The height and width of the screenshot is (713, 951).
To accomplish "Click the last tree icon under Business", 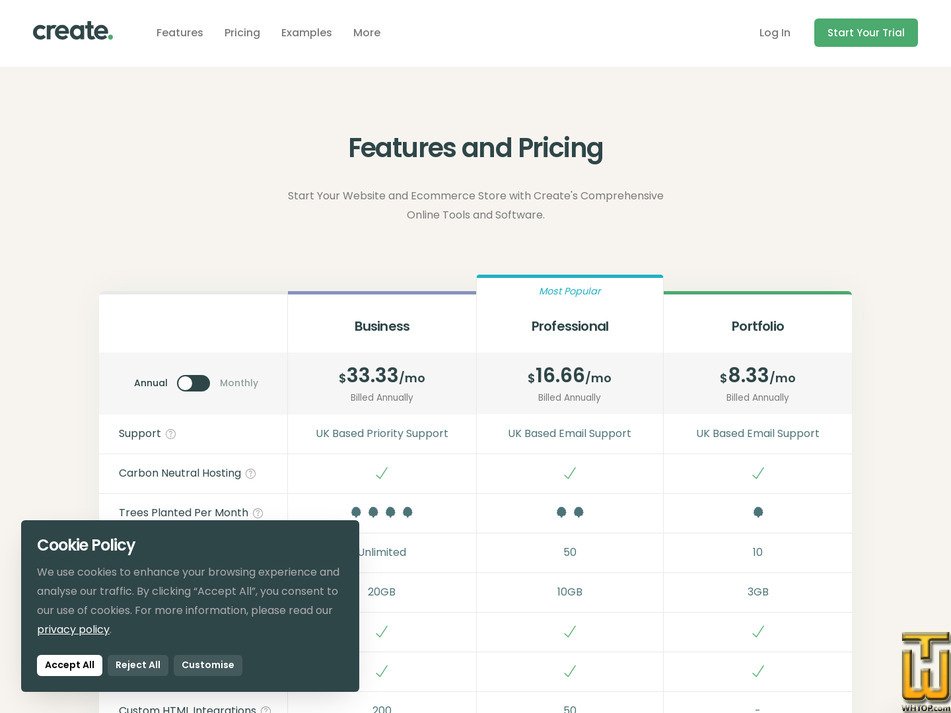I will (408, 512).
